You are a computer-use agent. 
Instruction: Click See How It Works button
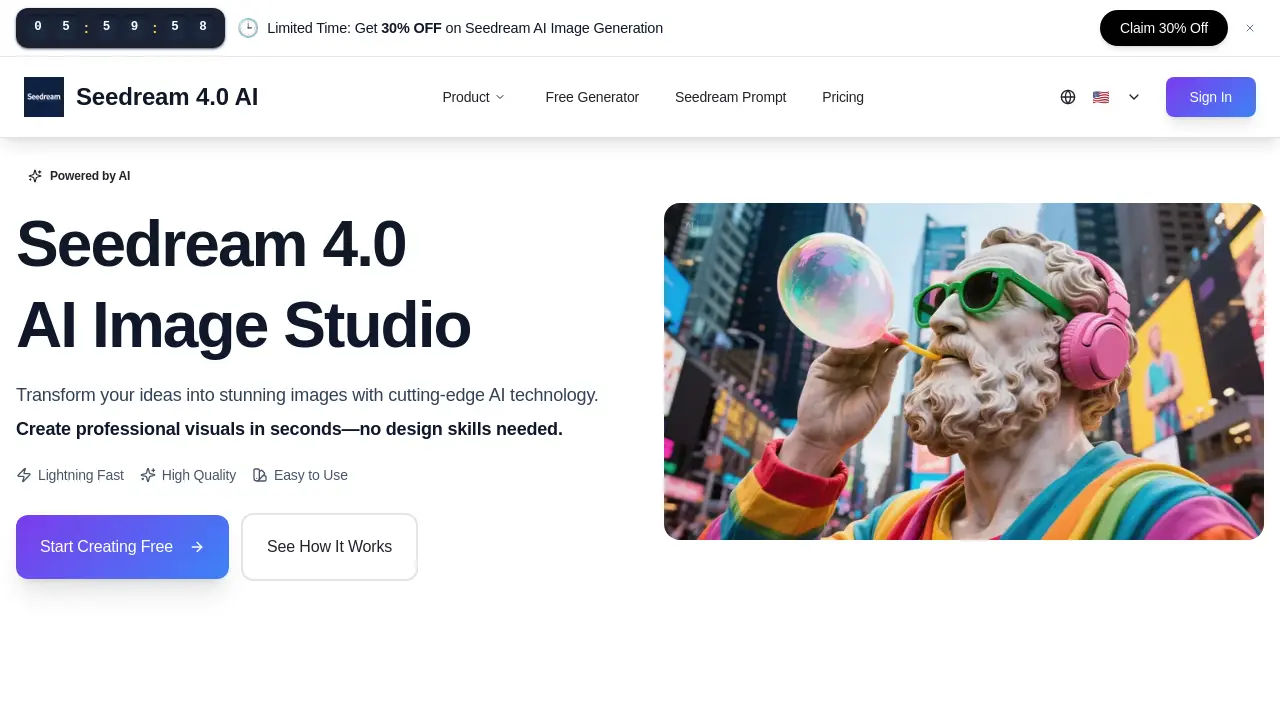click(x=329, y=547)
